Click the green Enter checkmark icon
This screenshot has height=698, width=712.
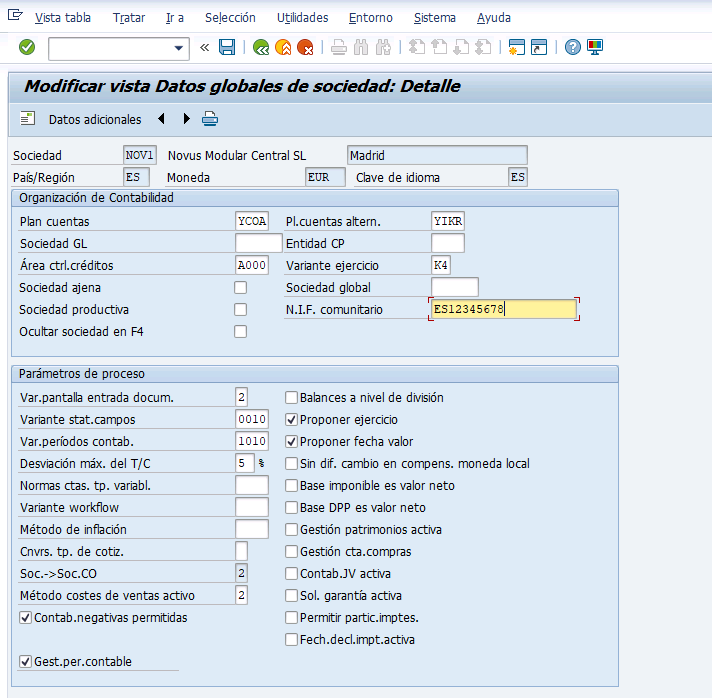coord(27,47)
